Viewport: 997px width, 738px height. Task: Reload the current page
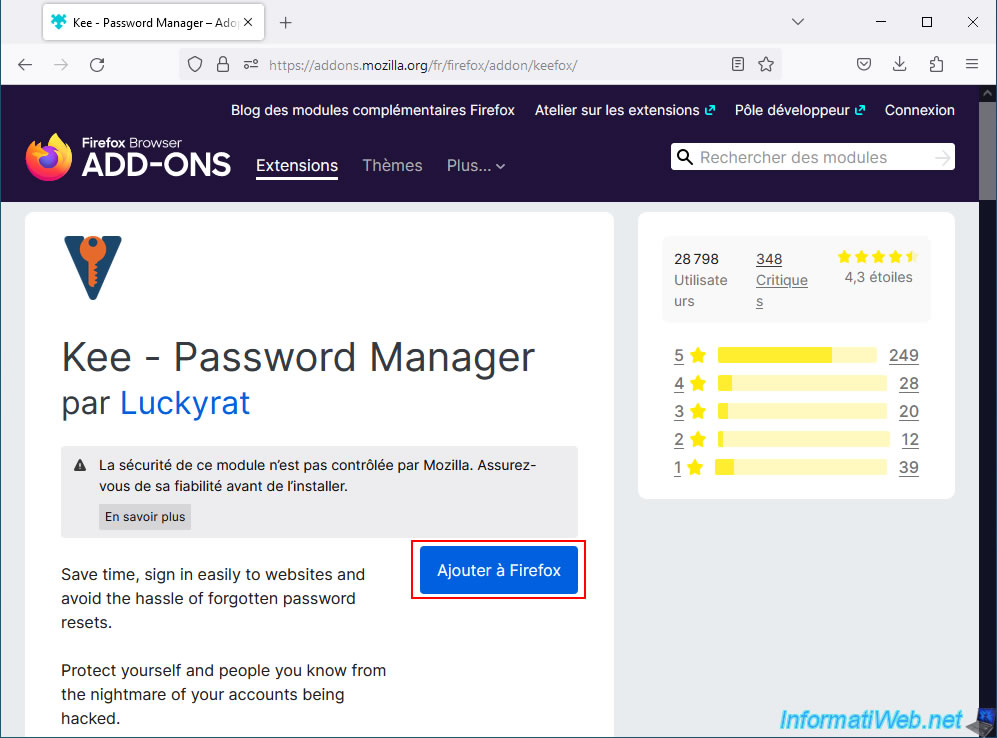point(97,65)
